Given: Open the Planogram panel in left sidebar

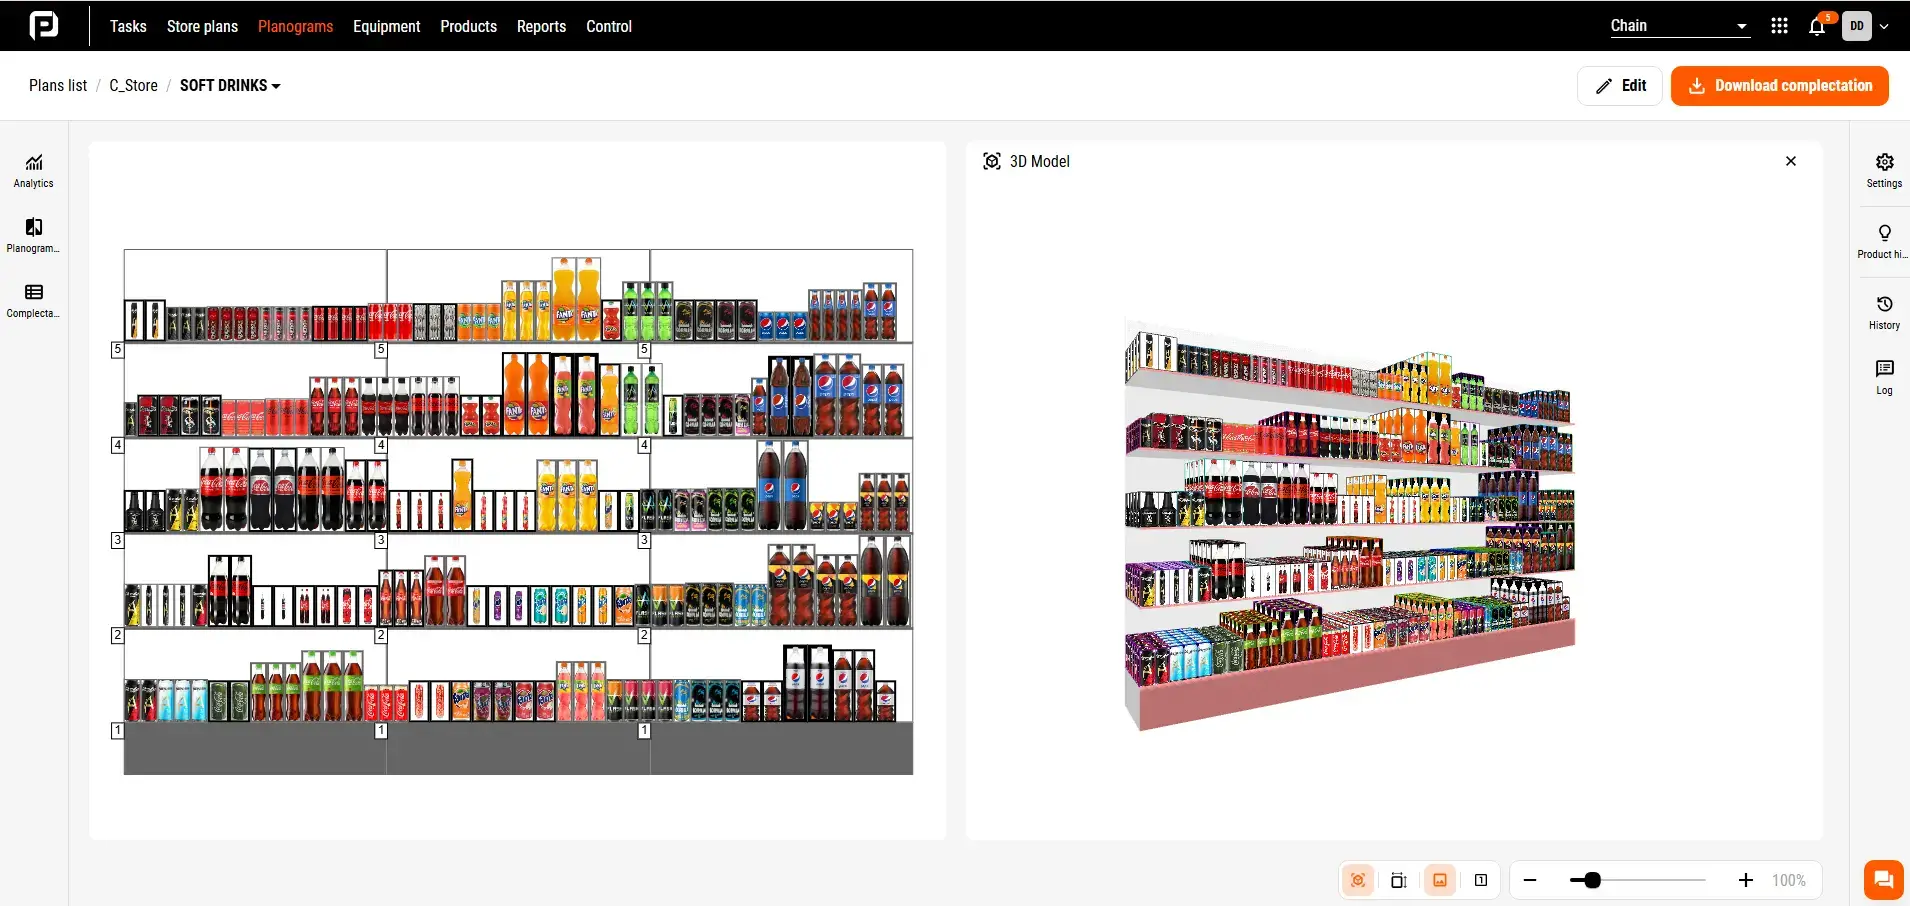Looking at the screenshot, I should [34, 236].
